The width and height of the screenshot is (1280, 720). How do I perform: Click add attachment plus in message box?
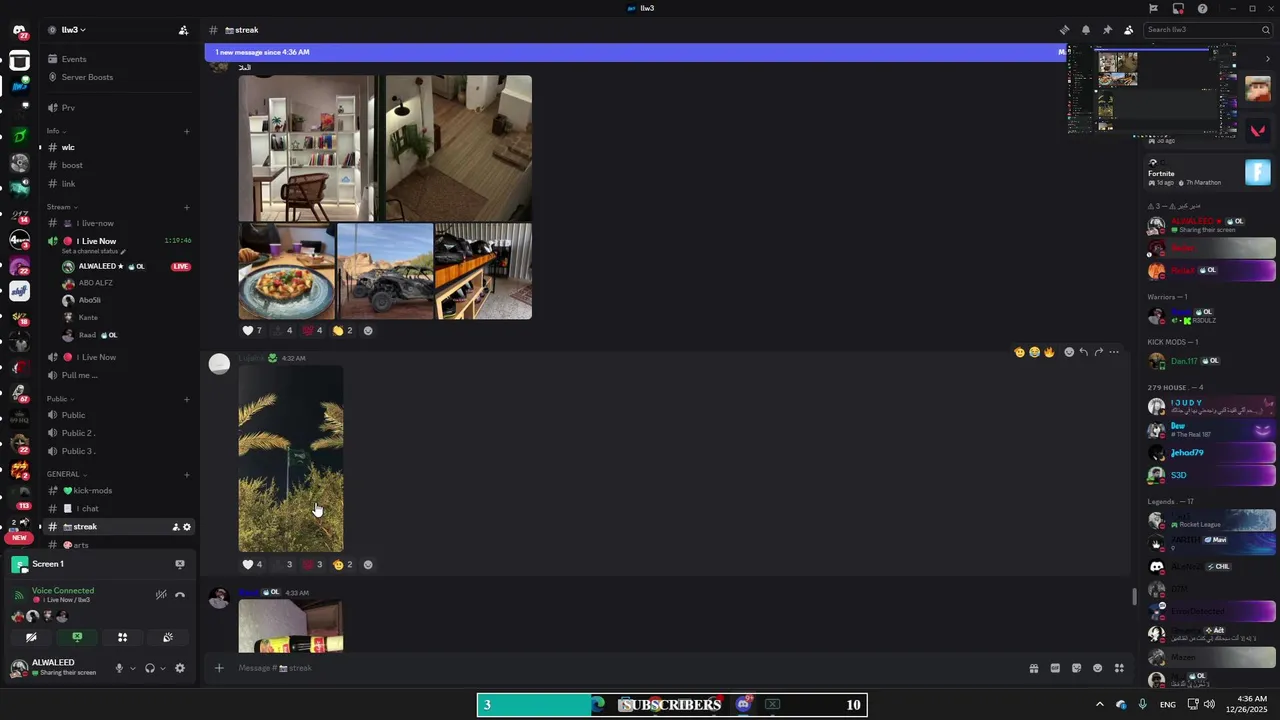click(219, 668)
